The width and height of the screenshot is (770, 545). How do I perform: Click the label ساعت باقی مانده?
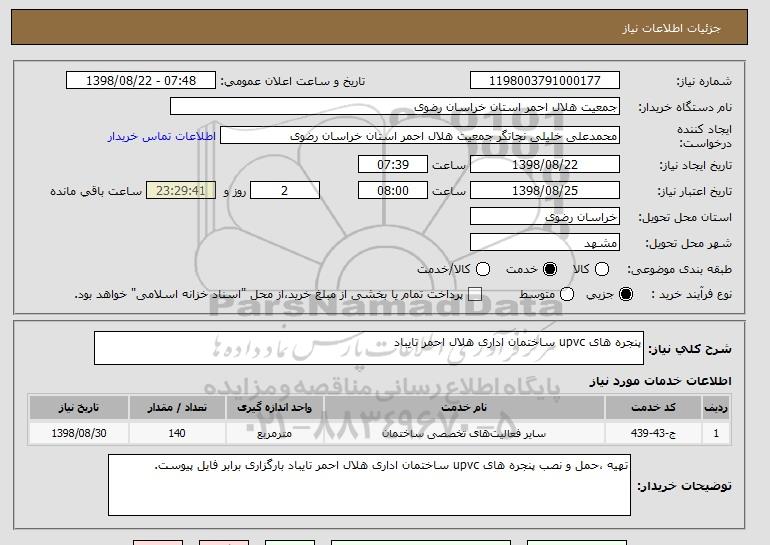[96, 191]
